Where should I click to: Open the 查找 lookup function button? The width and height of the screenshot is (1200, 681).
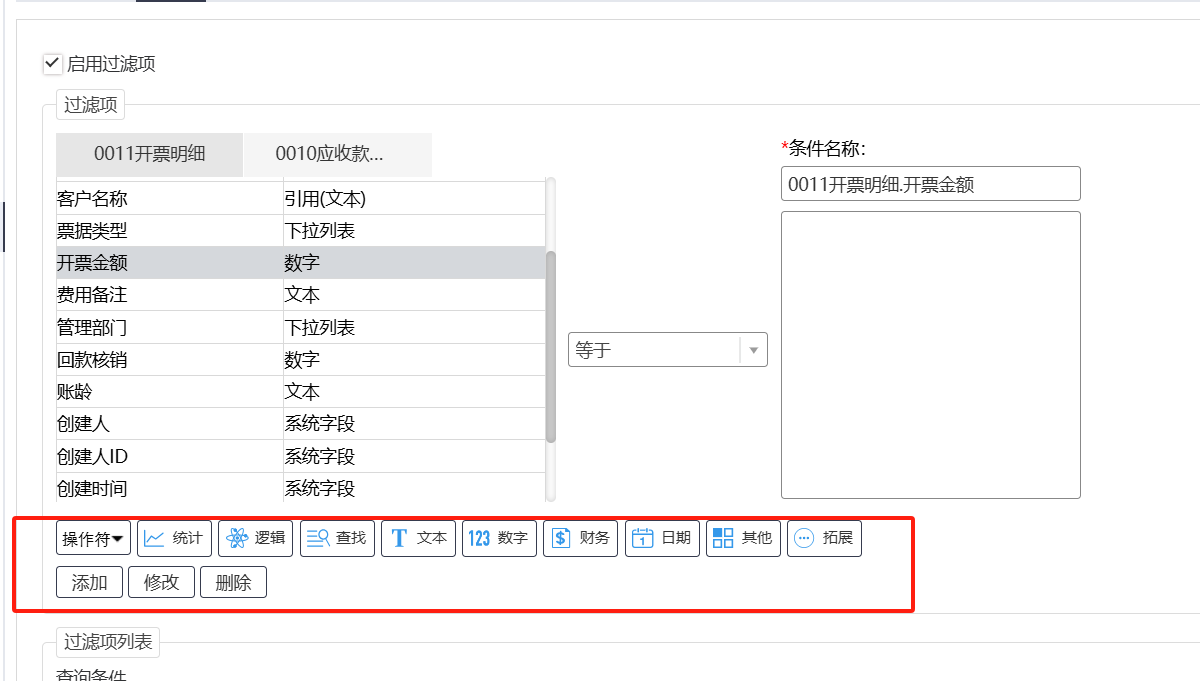(x=337, y=538)
